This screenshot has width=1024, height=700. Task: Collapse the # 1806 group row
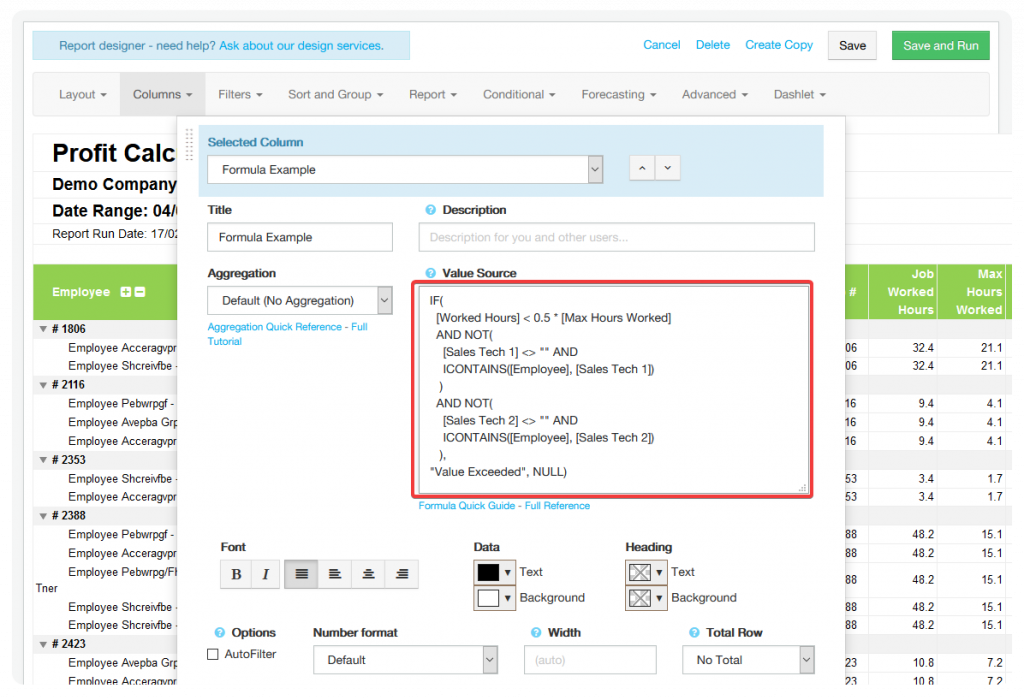[x=43, y=329]
